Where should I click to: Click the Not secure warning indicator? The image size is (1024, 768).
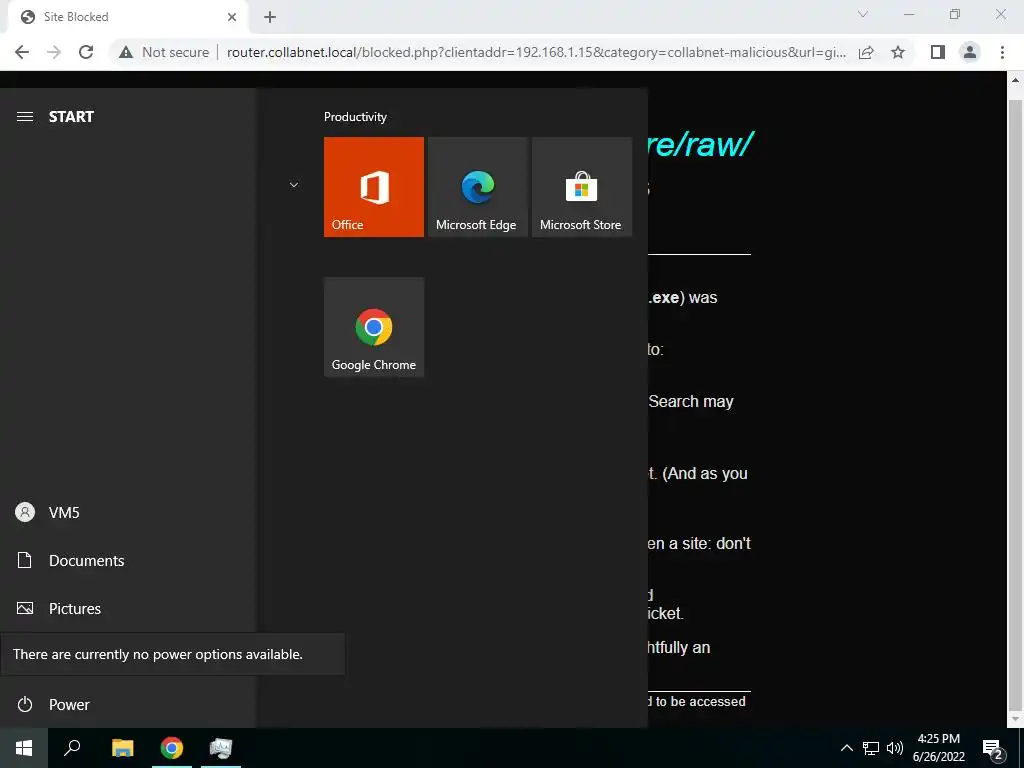[164, 52]
